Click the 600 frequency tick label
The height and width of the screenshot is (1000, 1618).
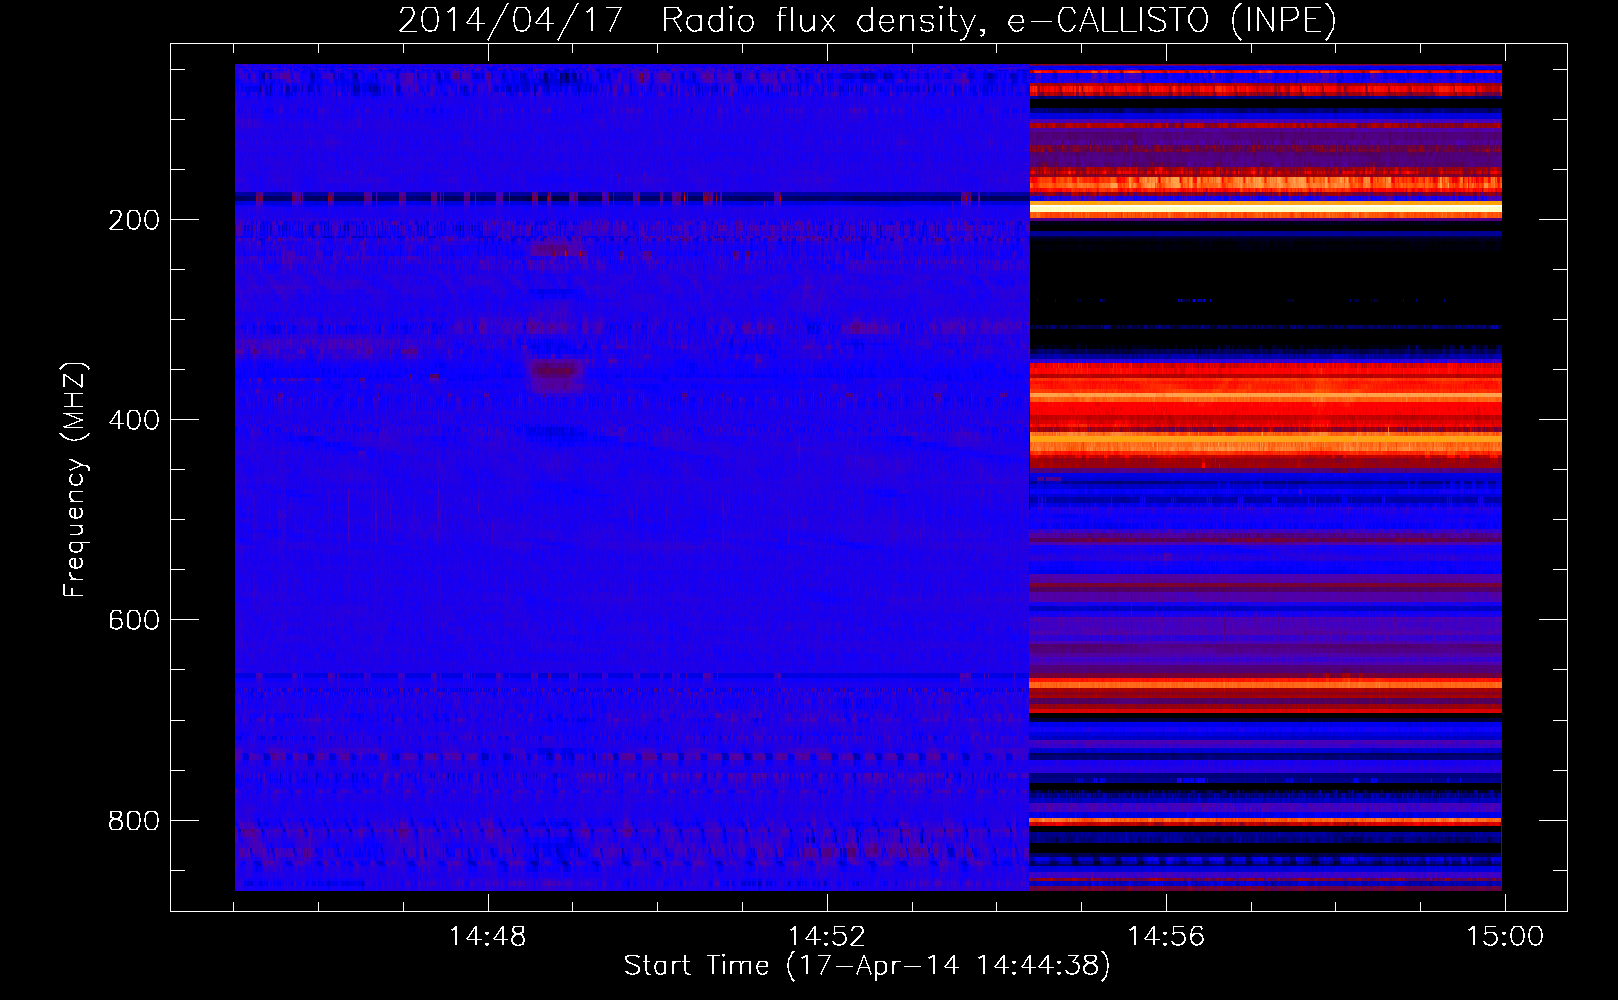click(133, 620)
